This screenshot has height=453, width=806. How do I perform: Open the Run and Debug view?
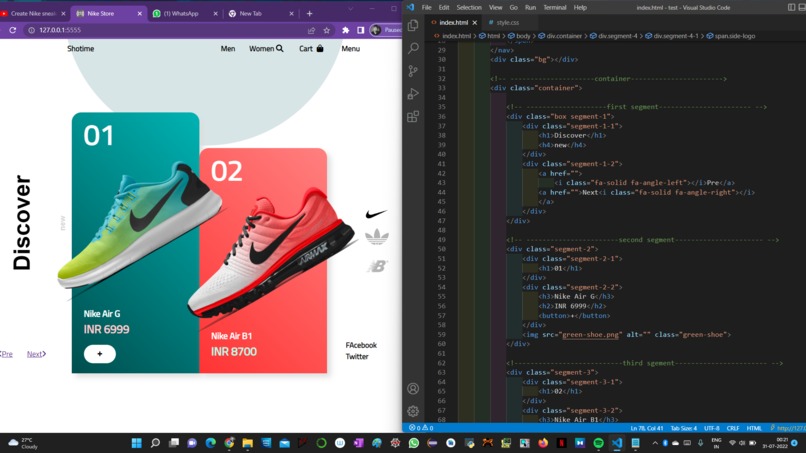413,94
